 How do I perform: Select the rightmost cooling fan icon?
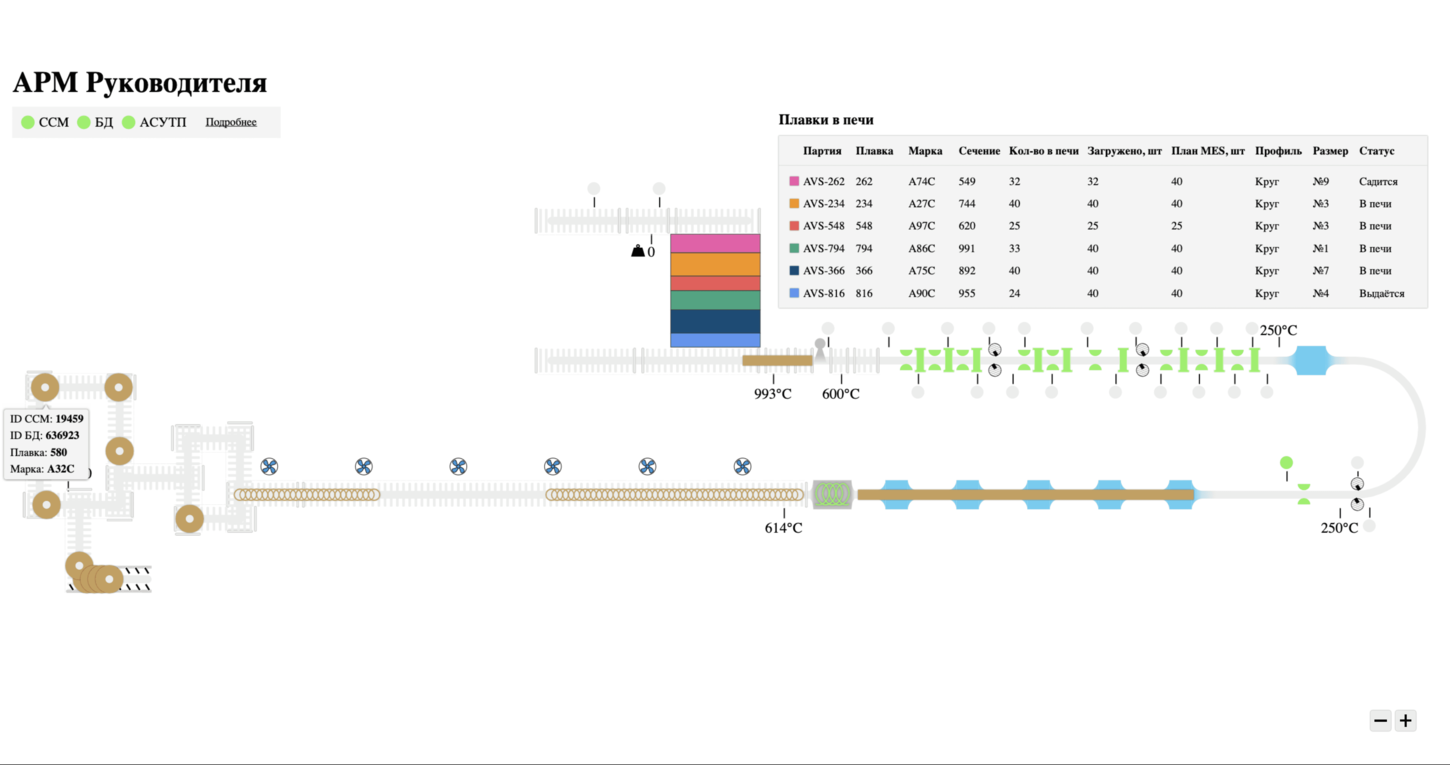pos(742,467)
